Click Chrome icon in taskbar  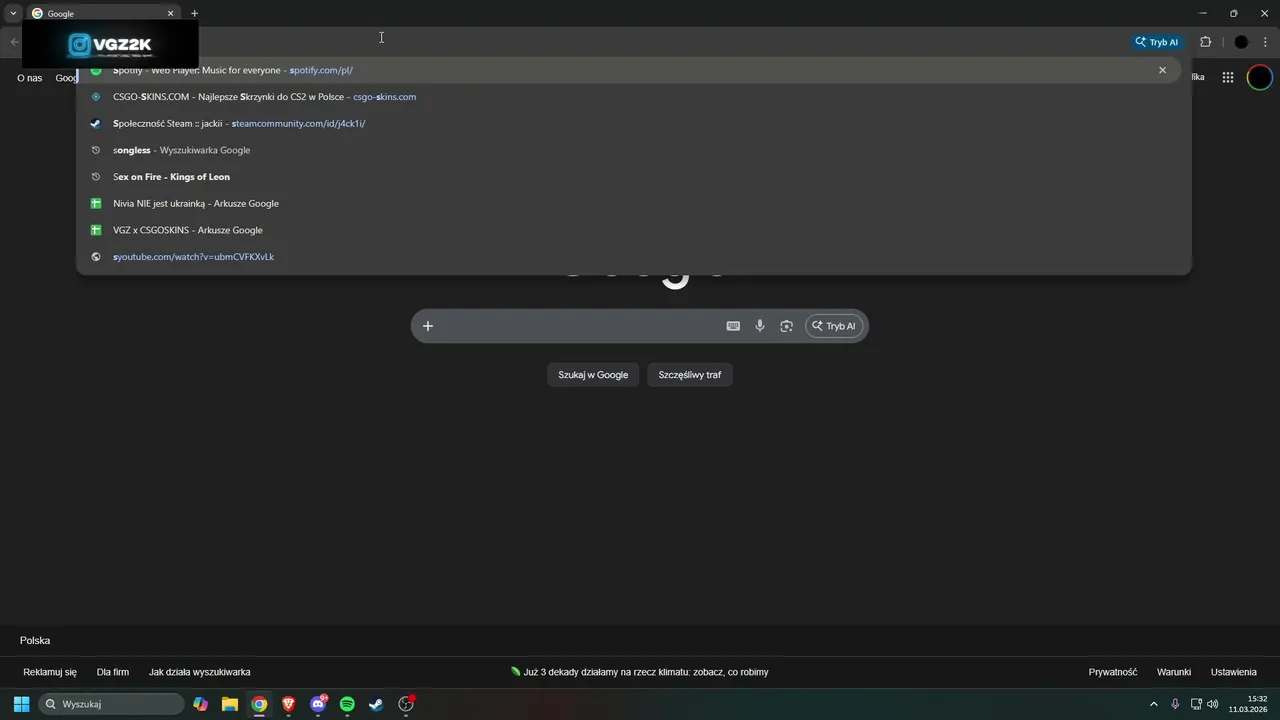click(x=259, y=704)
